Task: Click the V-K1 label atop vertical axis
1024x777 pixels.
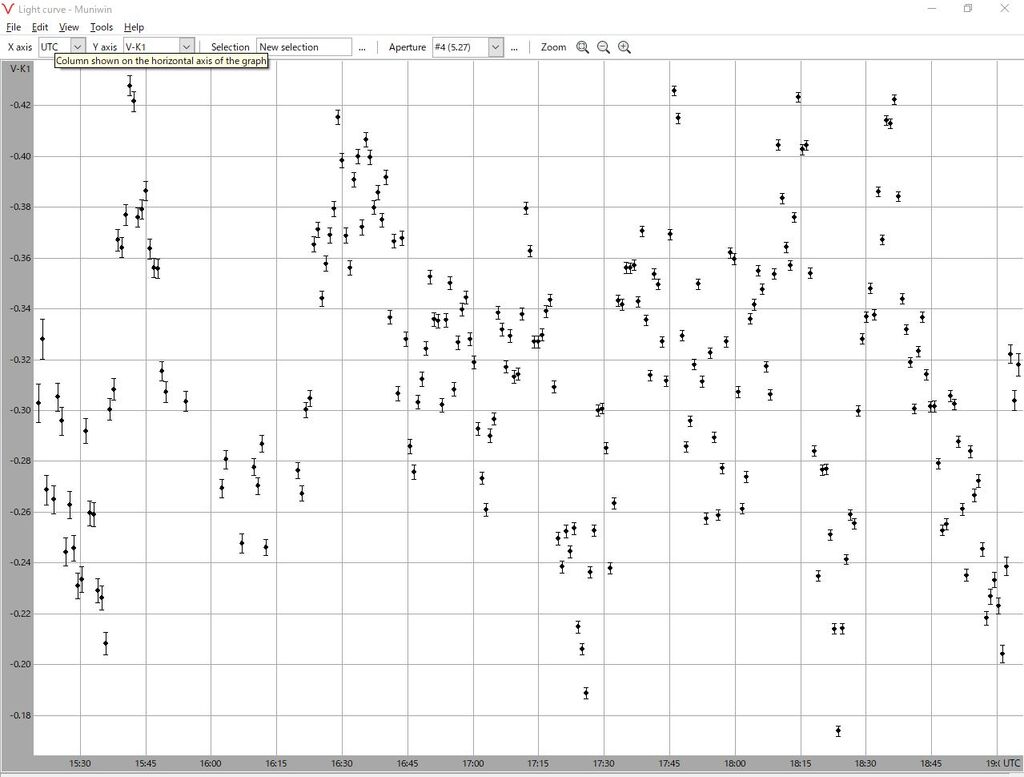Action: coord(20,68)
